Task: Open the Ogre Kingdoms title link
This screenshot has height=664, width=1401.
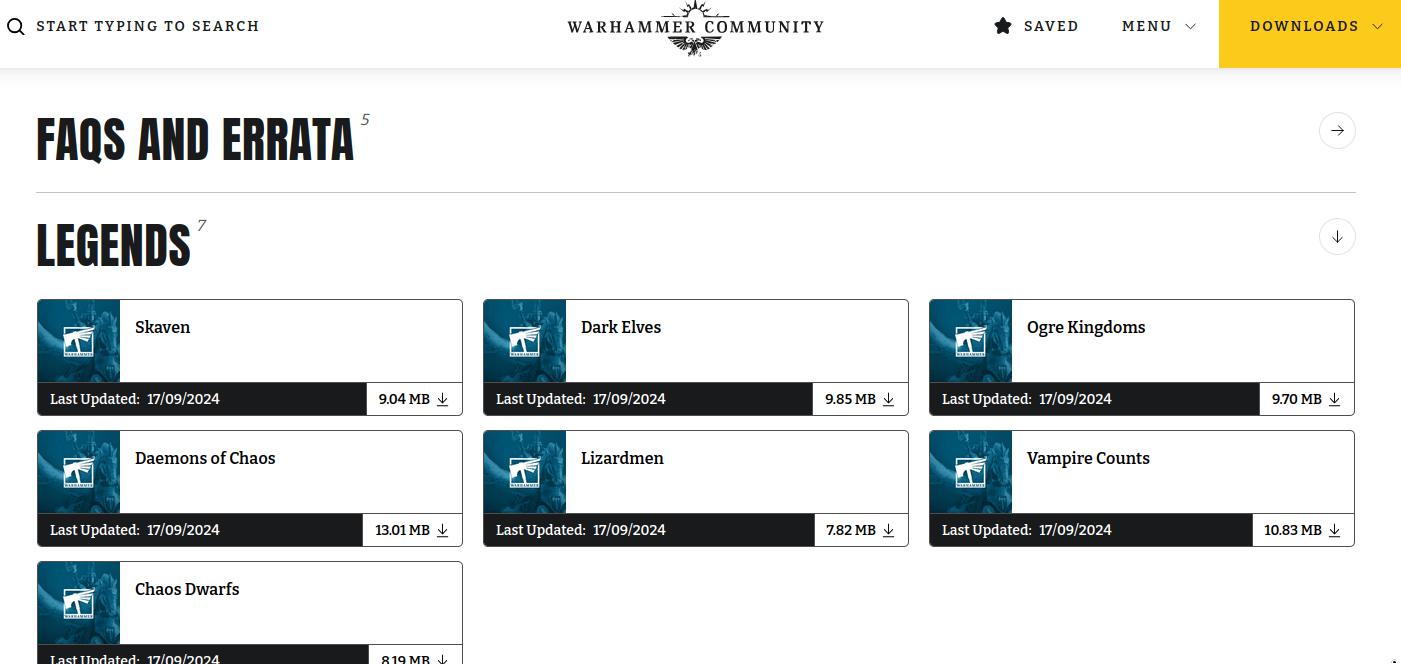Action: 1086,328
